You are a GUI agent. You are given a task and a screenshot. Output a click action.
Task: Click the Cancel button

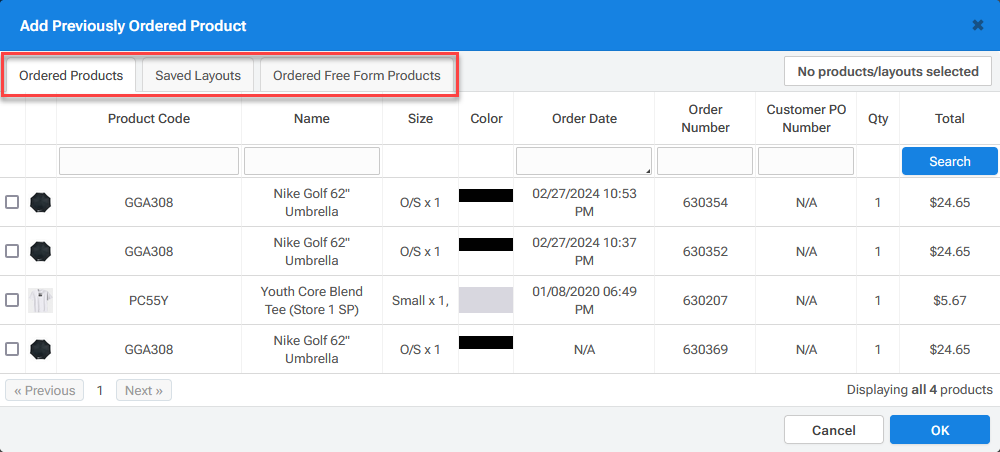pos(834,430)
